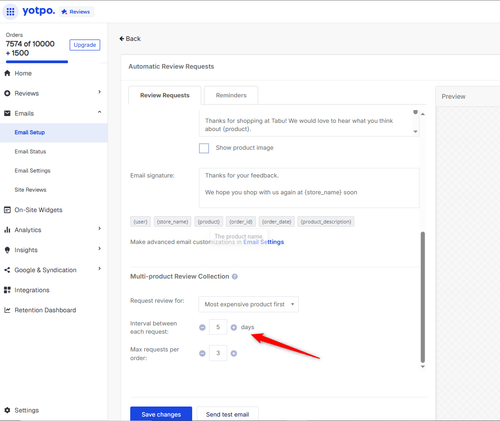Open the Reviews product badge
The height and width of the screenshot is (421, 500).
[x=76, y=12]
